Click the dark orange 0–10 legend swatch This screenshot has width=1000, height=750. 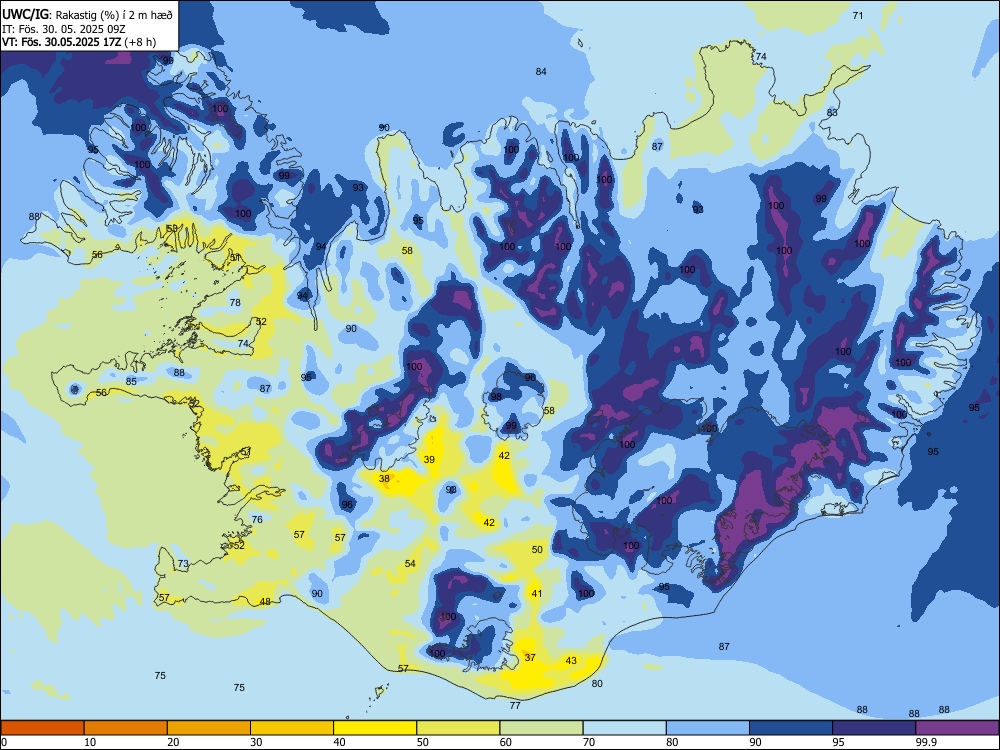click(x=42, y=728)
